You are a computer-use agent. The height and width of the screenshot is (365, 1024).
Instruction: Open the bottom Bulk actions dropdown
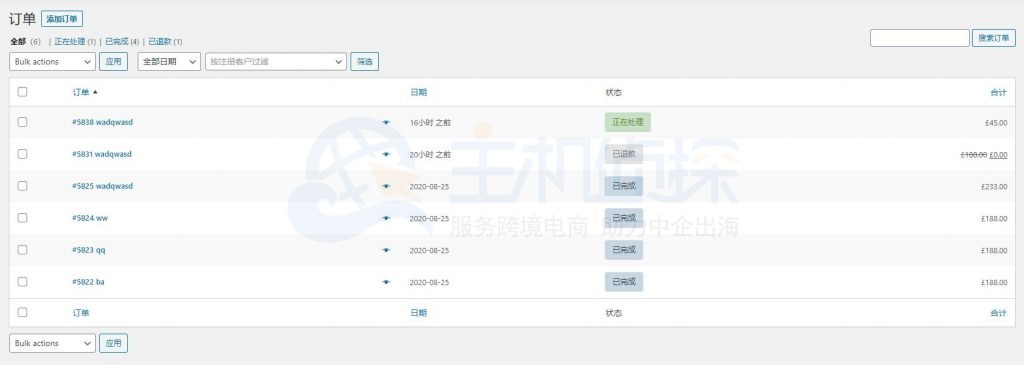(x=52, y=343)
